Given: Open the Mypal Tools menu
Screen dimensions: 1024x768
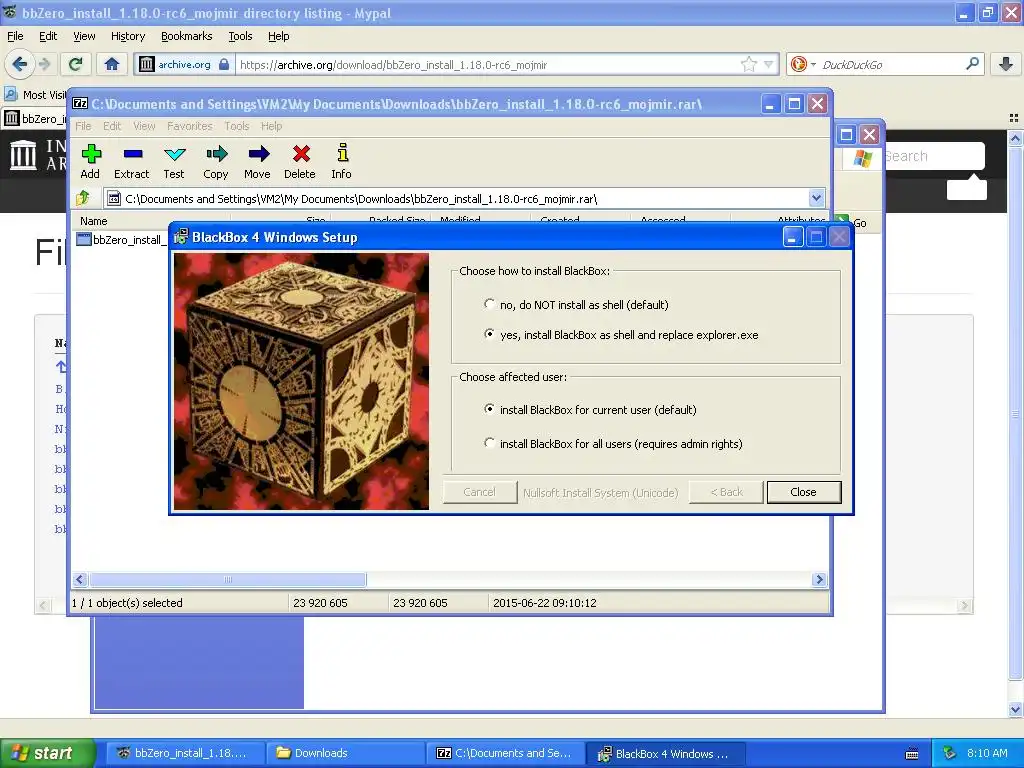Looking at the screenshot, I should click(x=240, y=36).
